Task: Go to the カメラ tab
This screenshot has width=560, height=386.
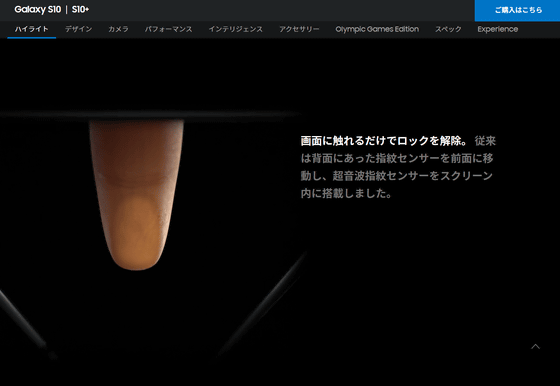Action: (x=118, y=29)
